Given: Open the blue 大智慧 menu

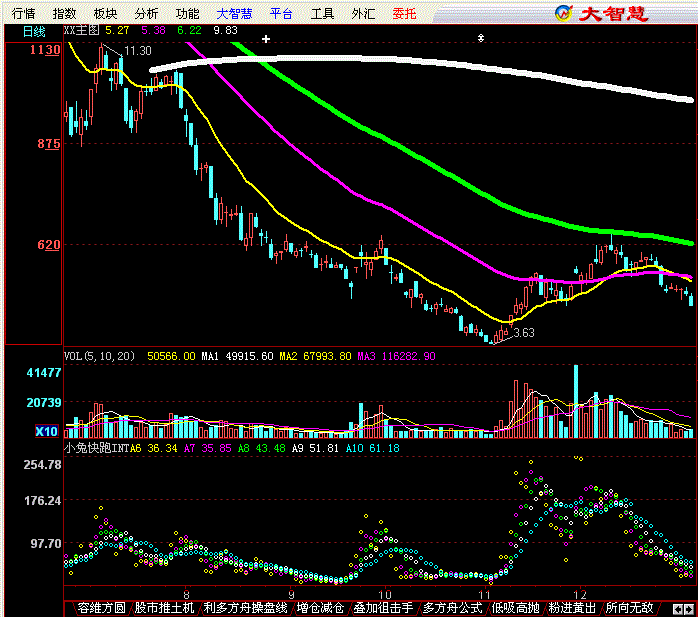Looking at the screenshot, I should tap(234, 13).
